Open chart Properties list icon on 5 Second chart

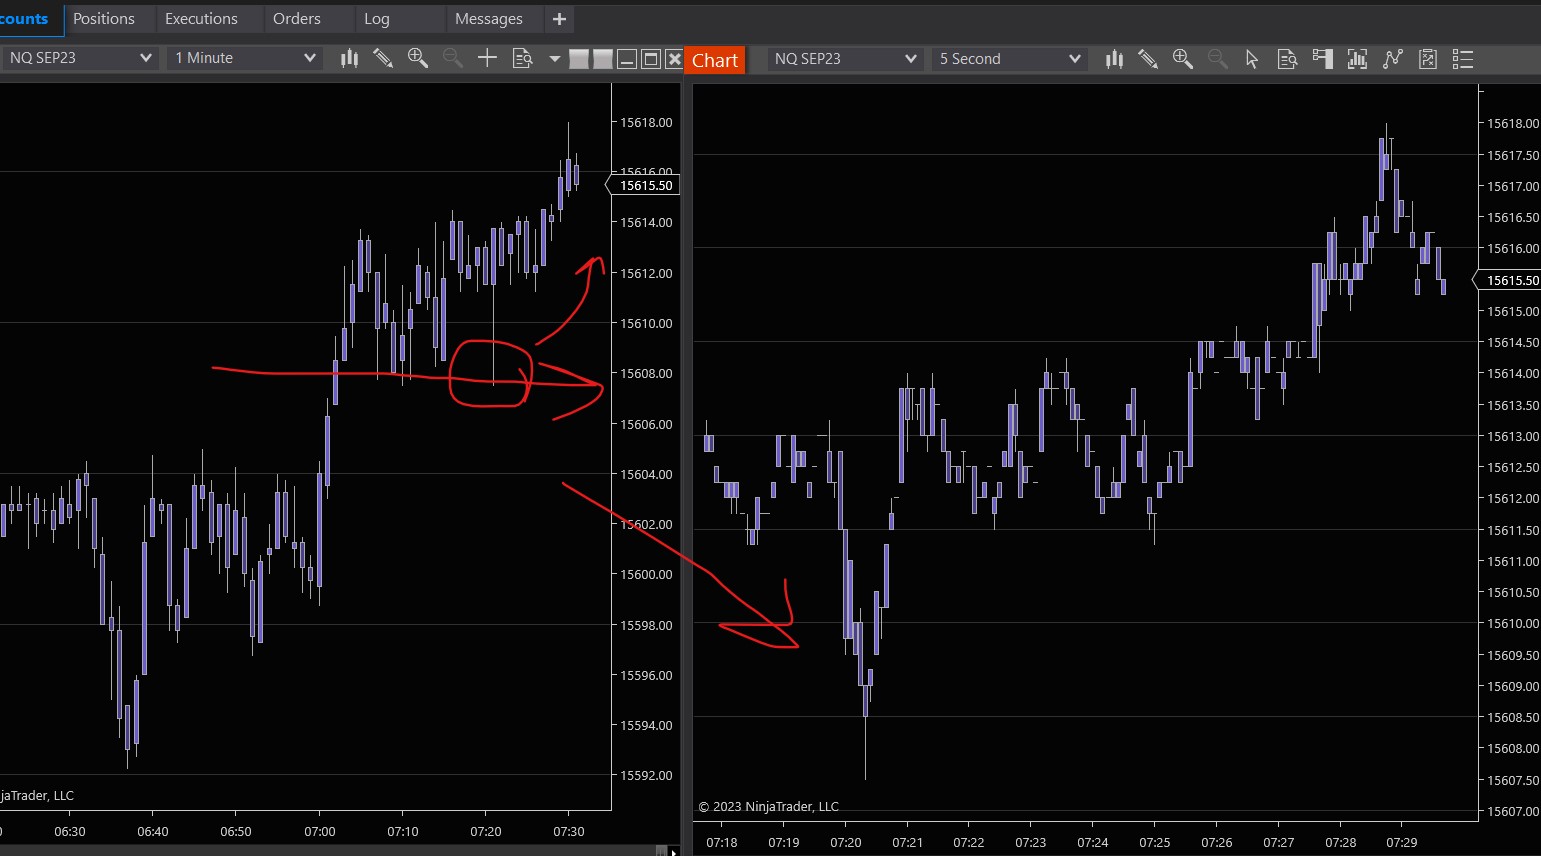pos(1463,60)
